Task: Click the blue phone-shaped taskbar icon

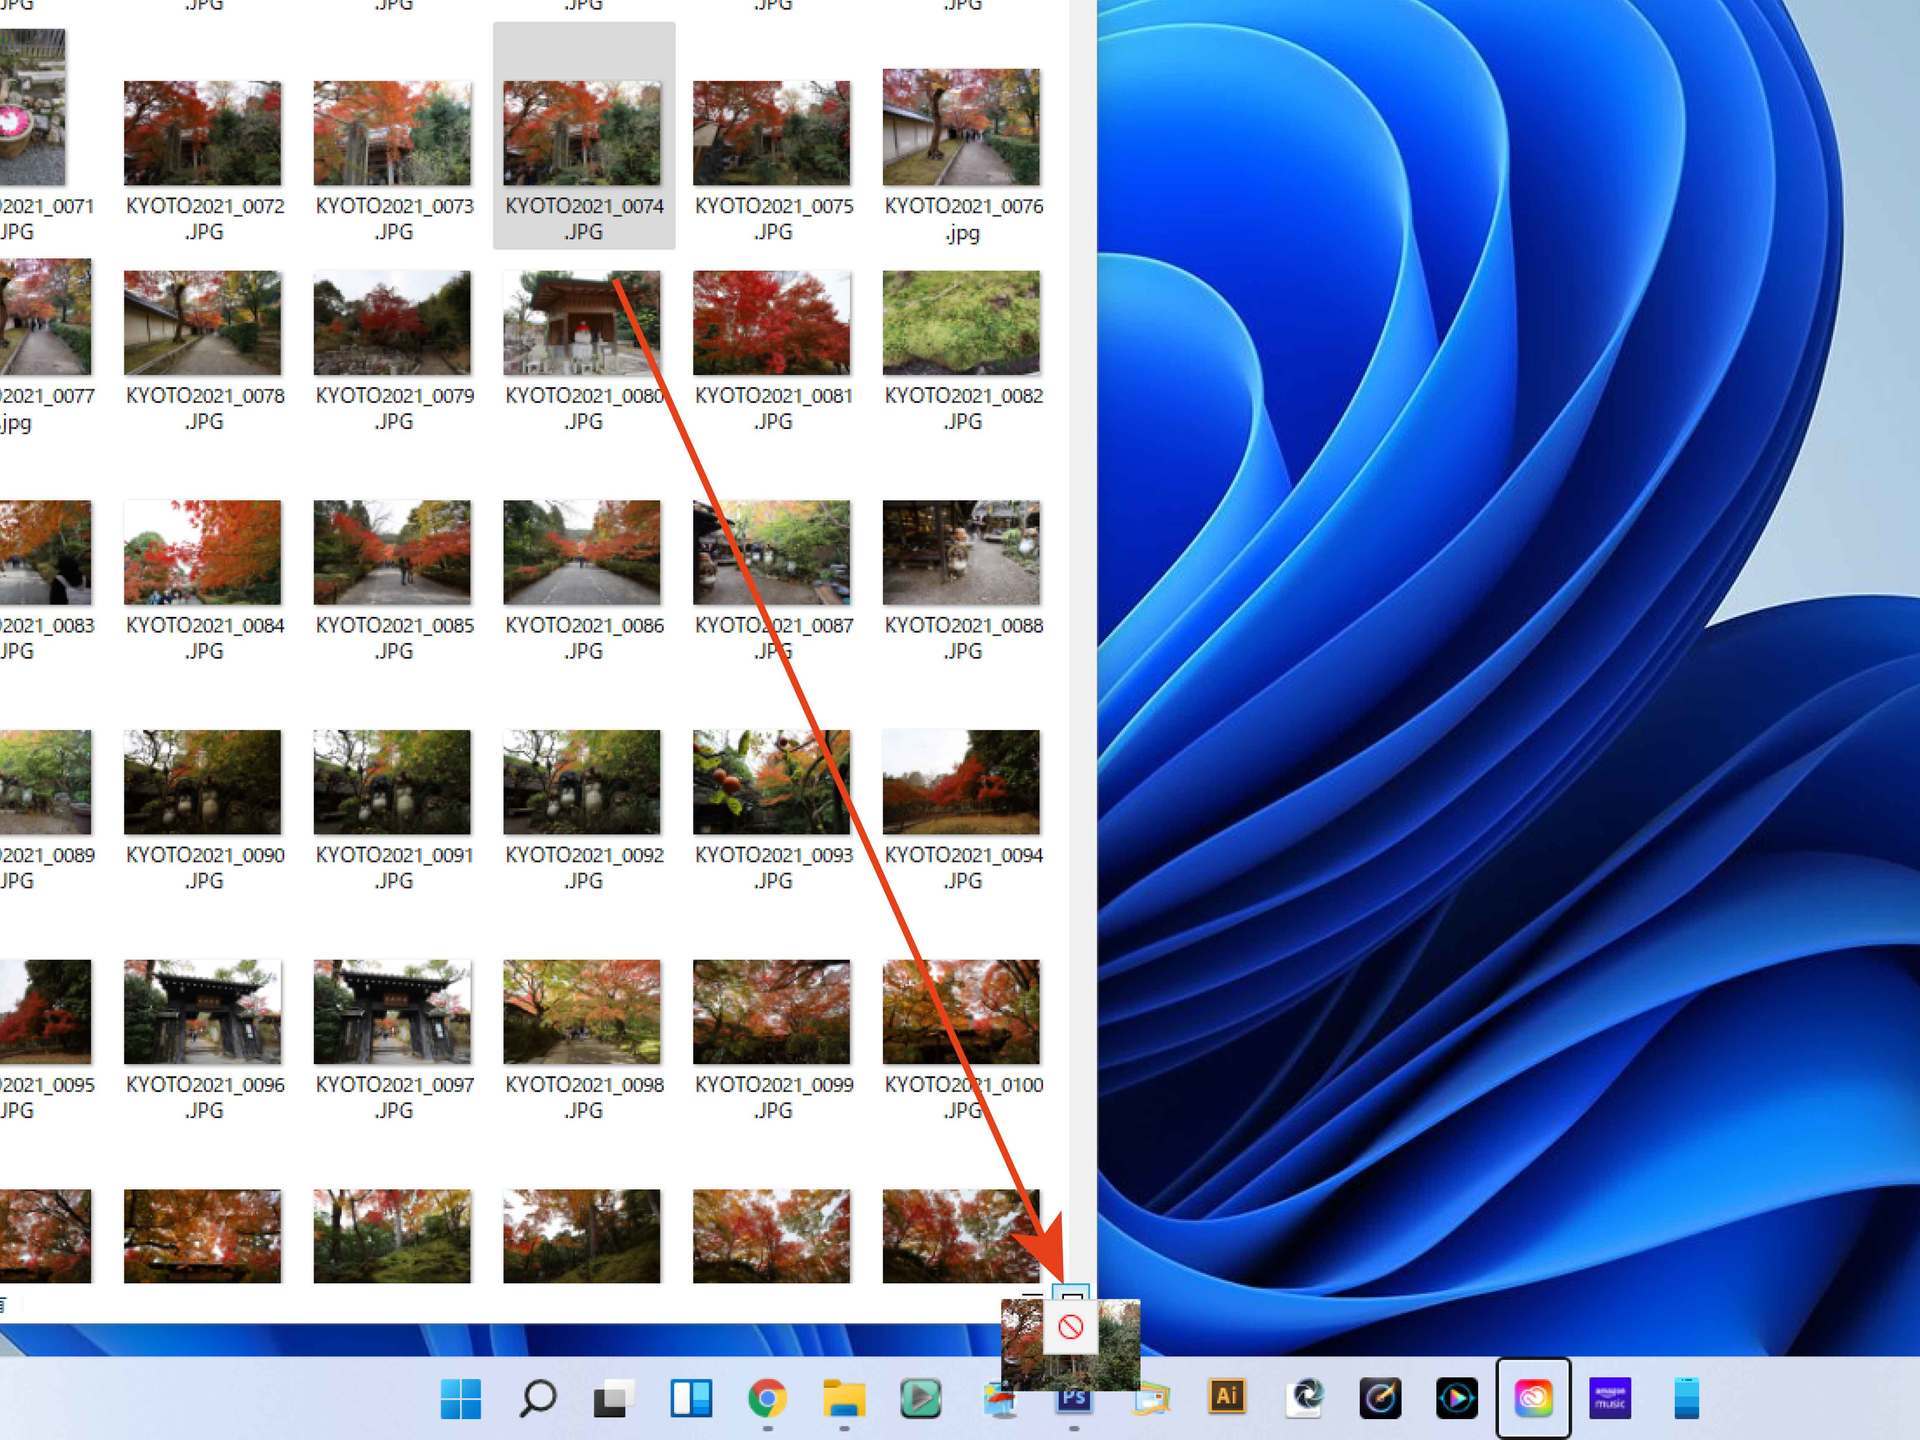Action: 1686,1397
